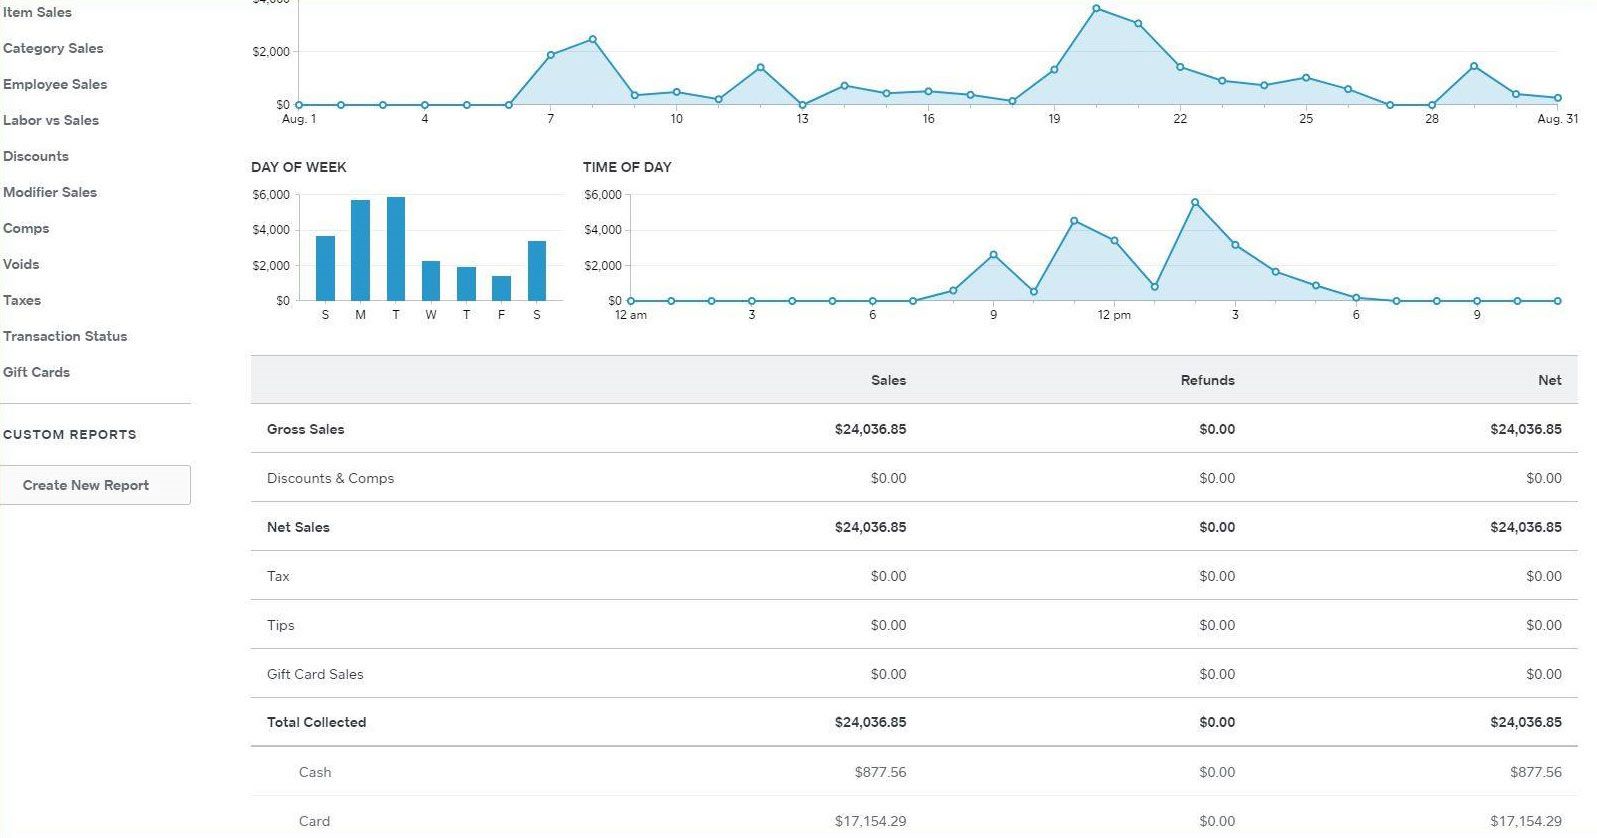
Task: Open the Gift Cards report
Action: click(37, 372)
